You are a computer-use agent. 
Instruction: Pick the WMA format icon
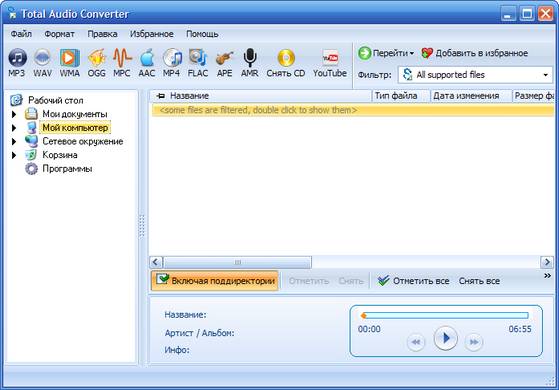70,63
